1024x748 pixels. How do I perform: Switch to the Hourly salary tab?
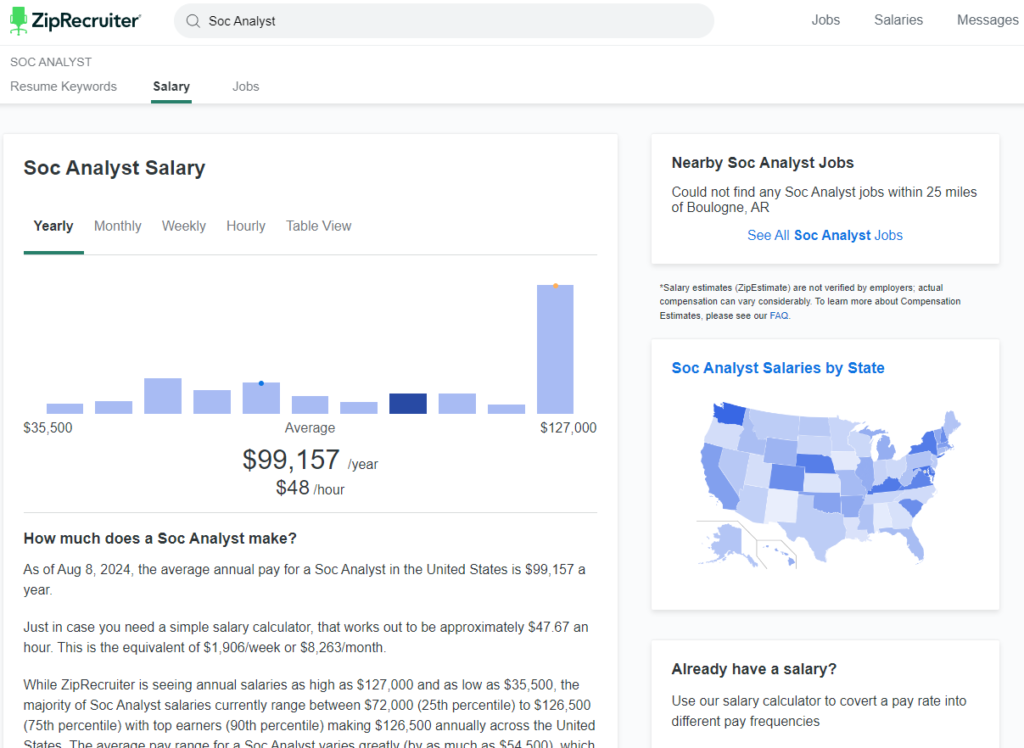[246, 226]
